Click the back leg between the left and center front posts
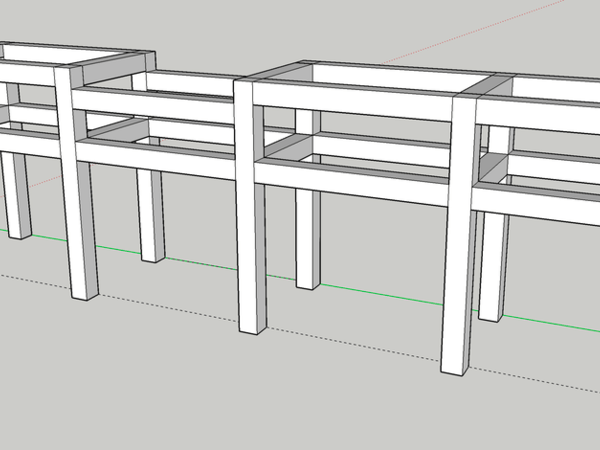Viewport: 600px width, 450px height. tap(151, 215)
